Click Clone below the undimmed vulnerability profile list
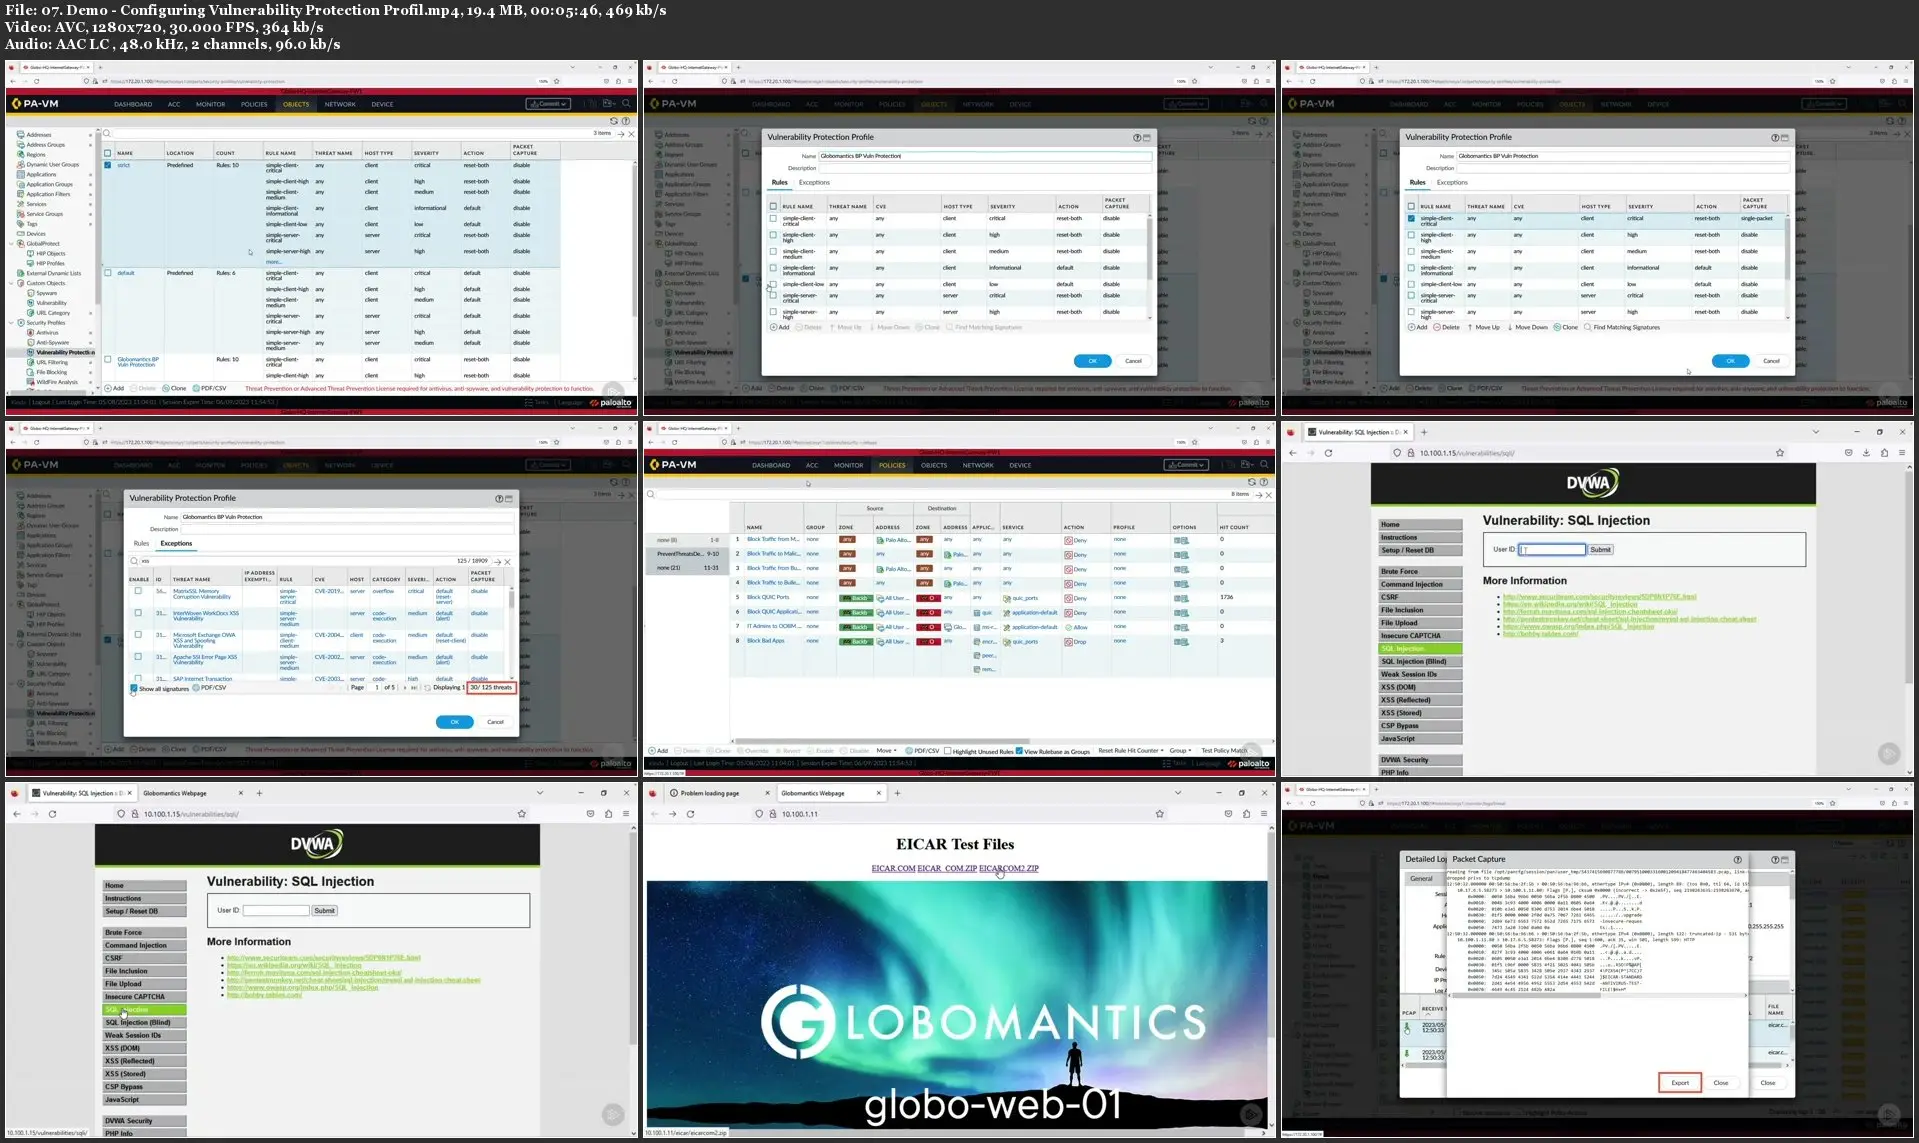 175,388
